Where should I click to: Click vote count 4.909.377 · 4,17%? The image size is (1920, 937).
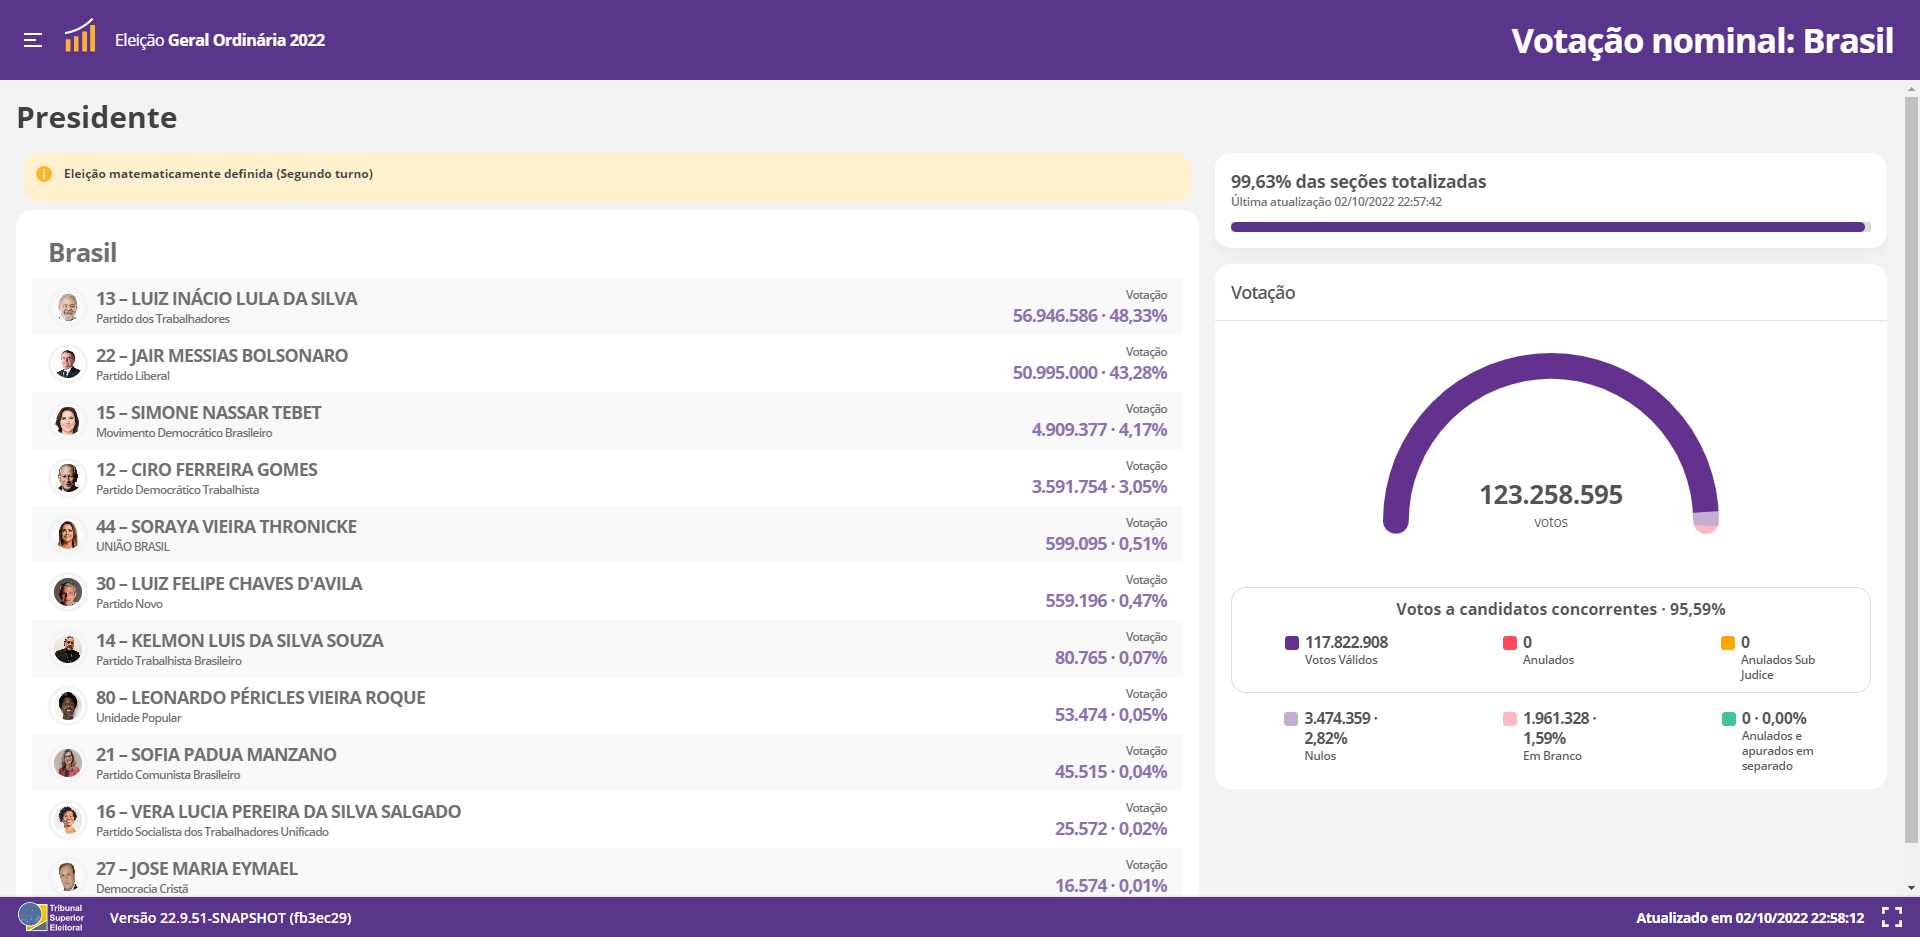click(1100, 430)
